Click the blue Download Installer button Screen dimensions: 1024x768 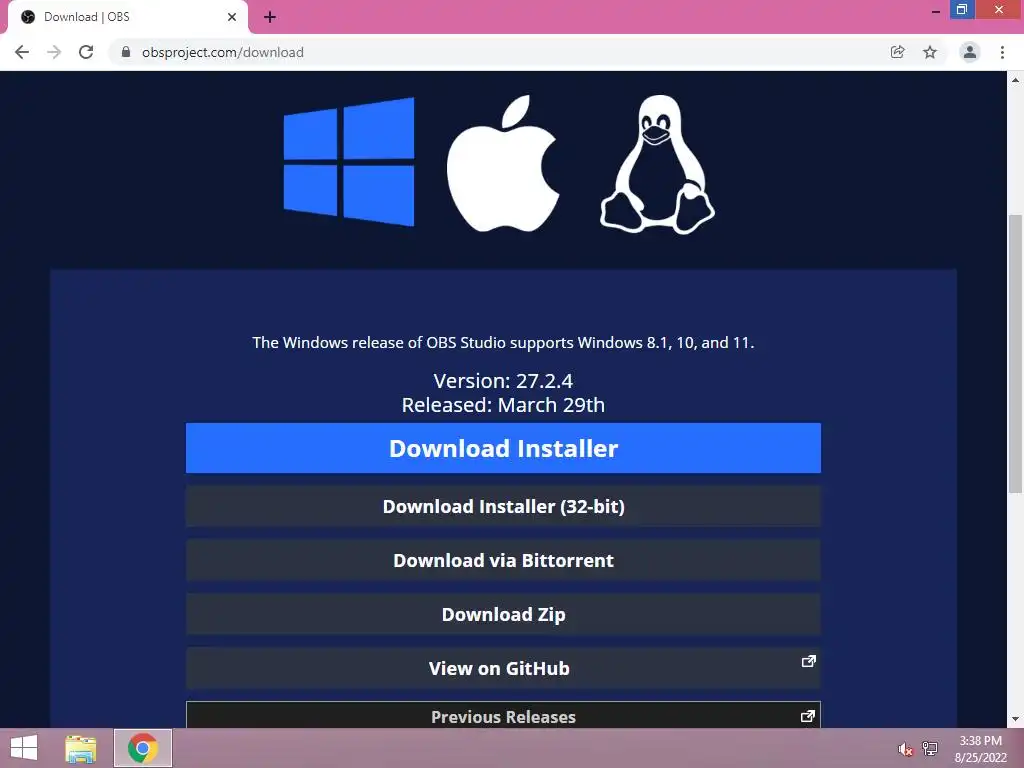(x=503, y=448)
